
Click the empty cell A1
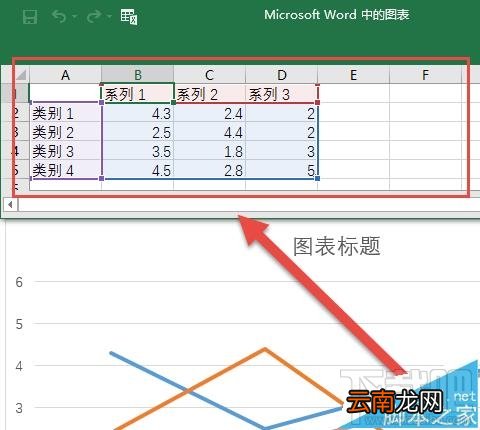65,94
